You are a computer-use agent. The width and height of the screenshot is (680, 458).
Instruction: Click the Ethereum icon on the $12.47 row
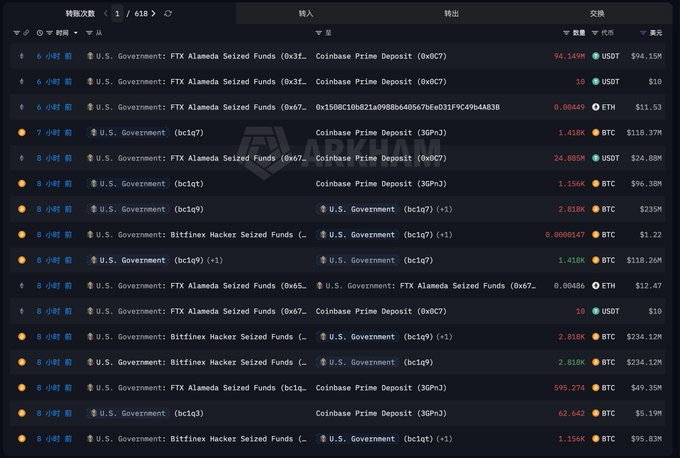pos(22,286)
